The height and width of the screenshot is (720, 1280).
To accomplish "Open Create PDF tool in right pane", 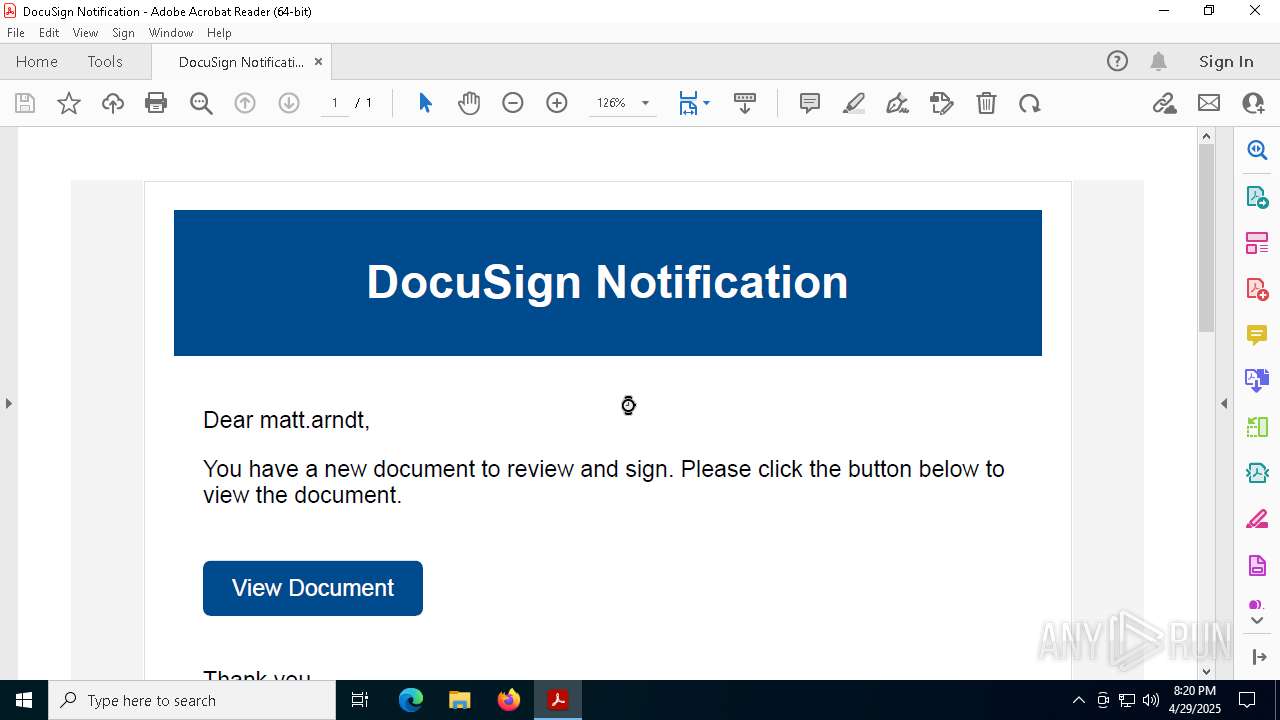I will tap(1257, 289).
